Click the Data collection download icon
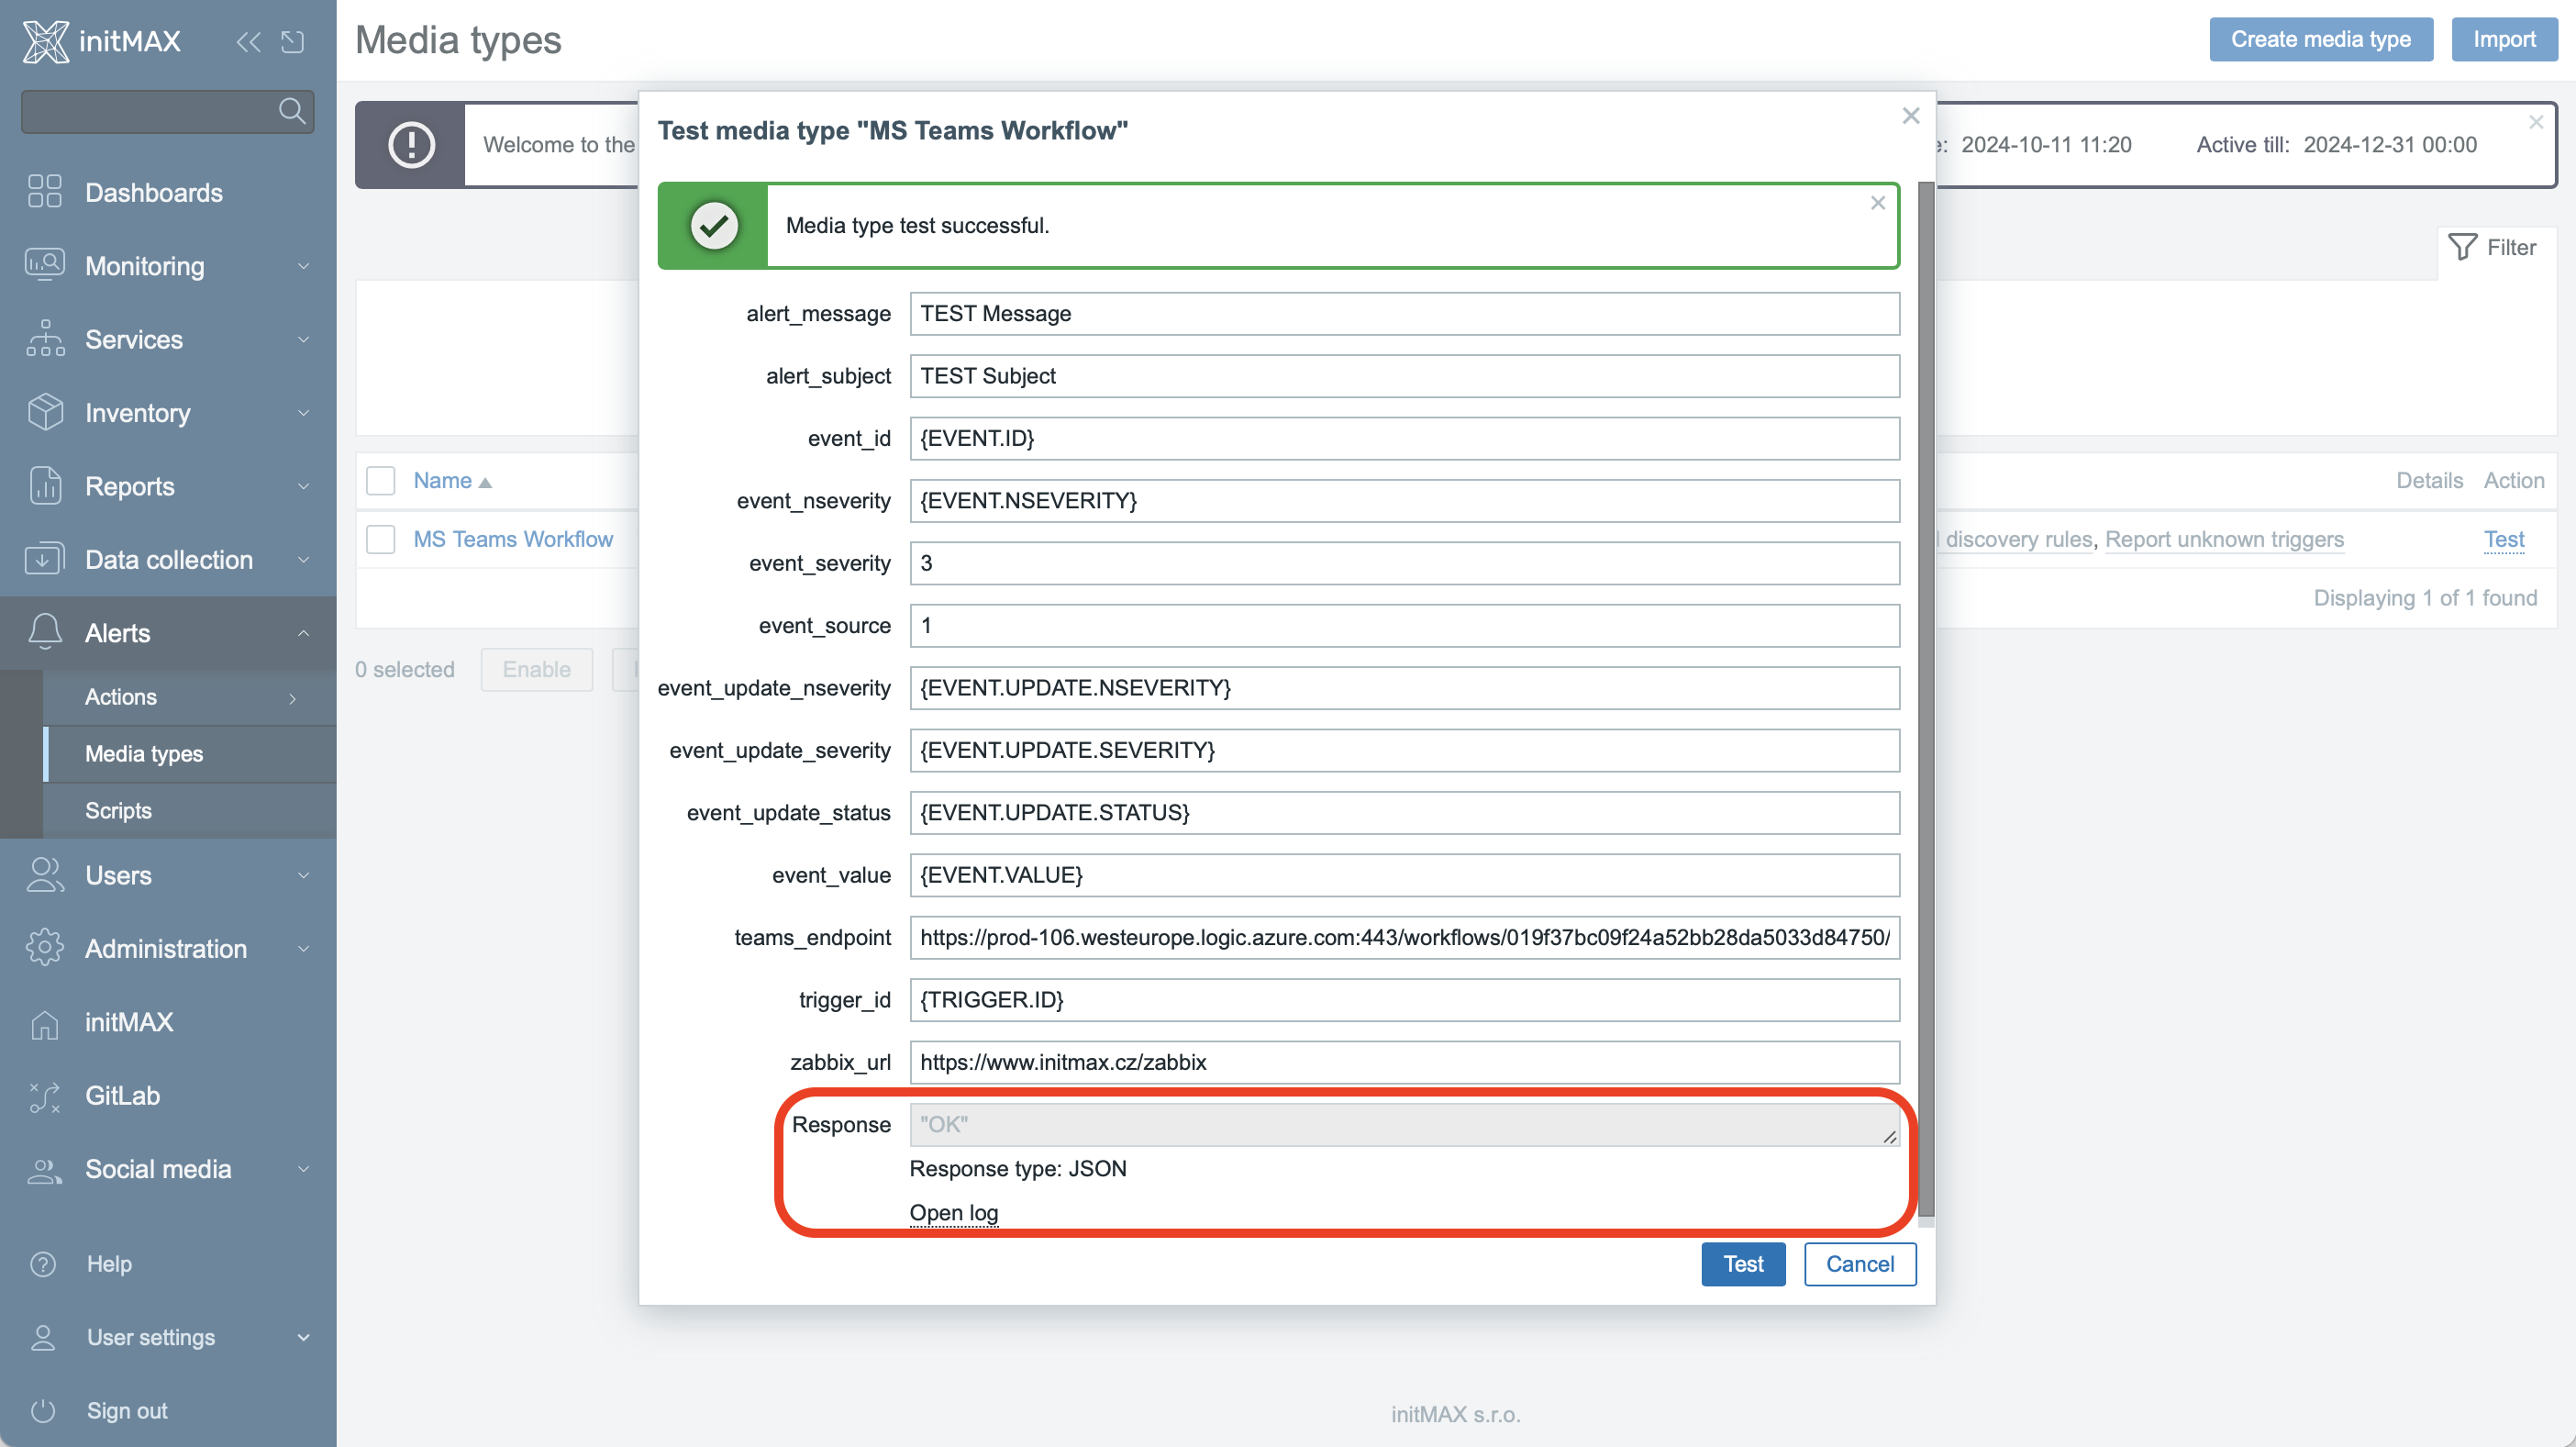Screen dimensions: 2576x1447 [x=45, y=559]
